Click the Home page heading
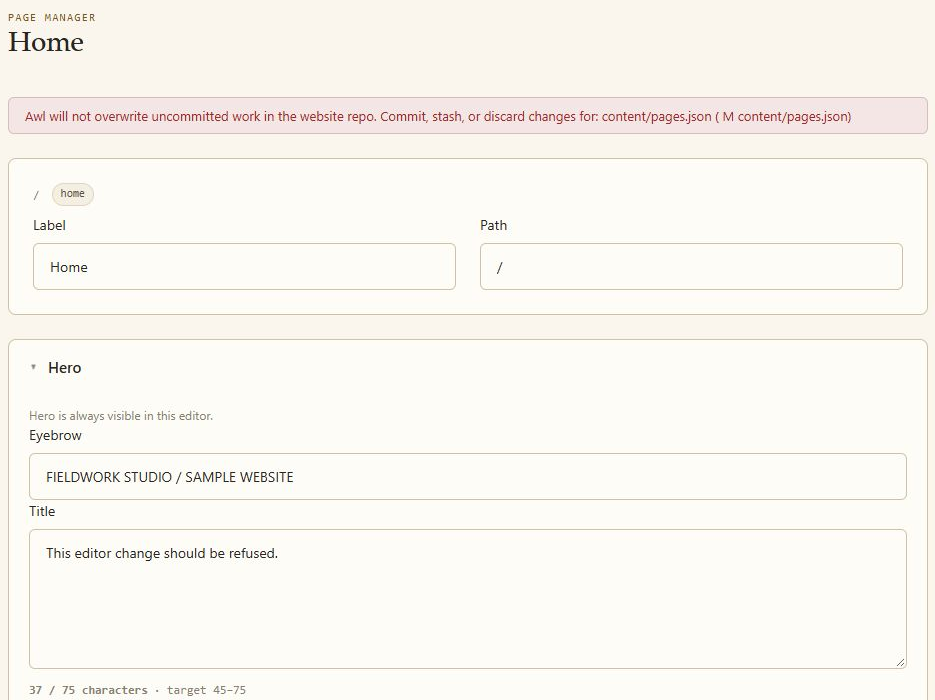The height and width of the screenshot is (700, 935). (x=46, y=42)
